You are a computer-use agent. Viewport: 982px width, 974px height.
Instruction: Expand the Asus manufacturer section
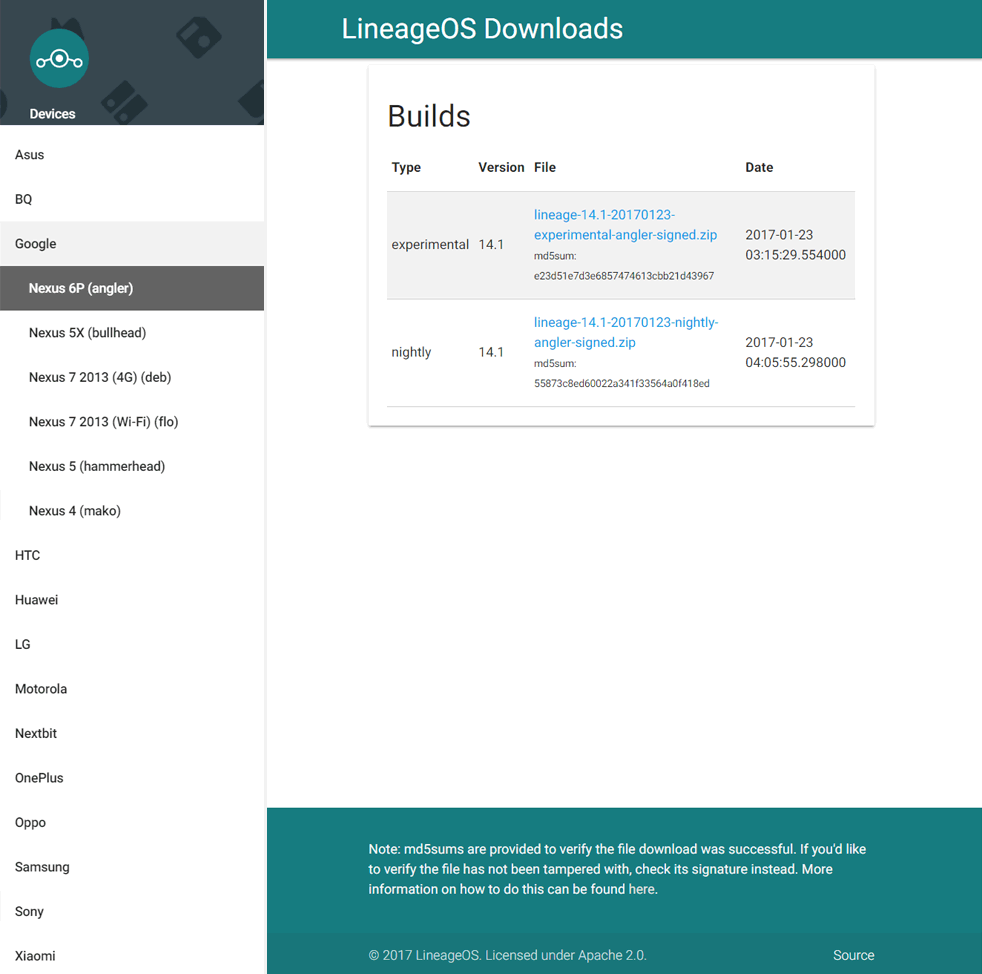pyautogui.click(x=29, y=154)
